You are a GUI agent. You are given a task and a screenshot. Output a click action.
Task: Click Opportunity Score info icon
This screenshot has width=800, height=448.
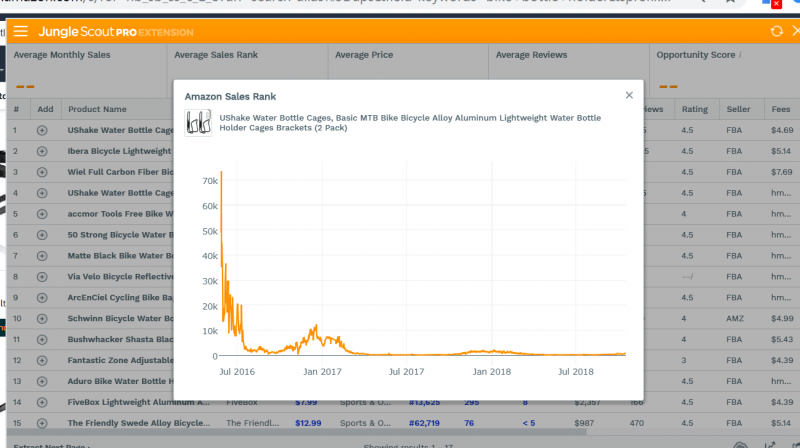click(x=740, y=55)
